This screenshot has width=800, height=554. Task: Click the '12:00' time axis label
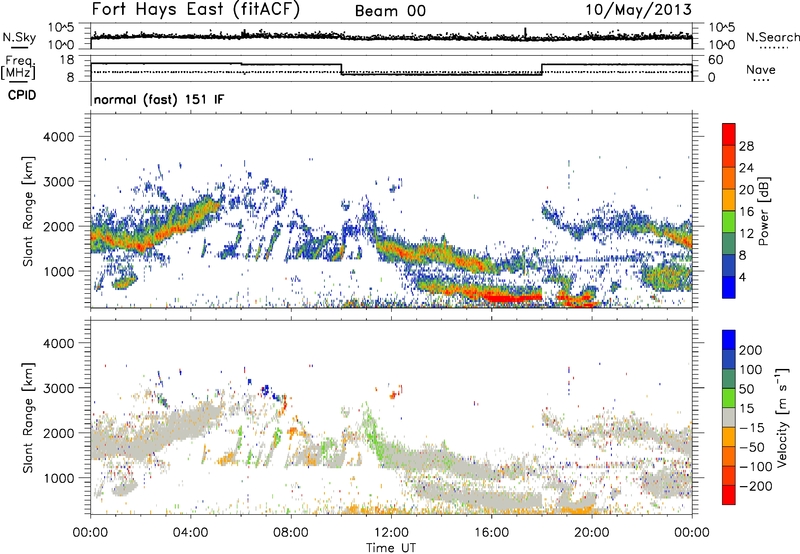pyautogui.click(x=391, y=533)
